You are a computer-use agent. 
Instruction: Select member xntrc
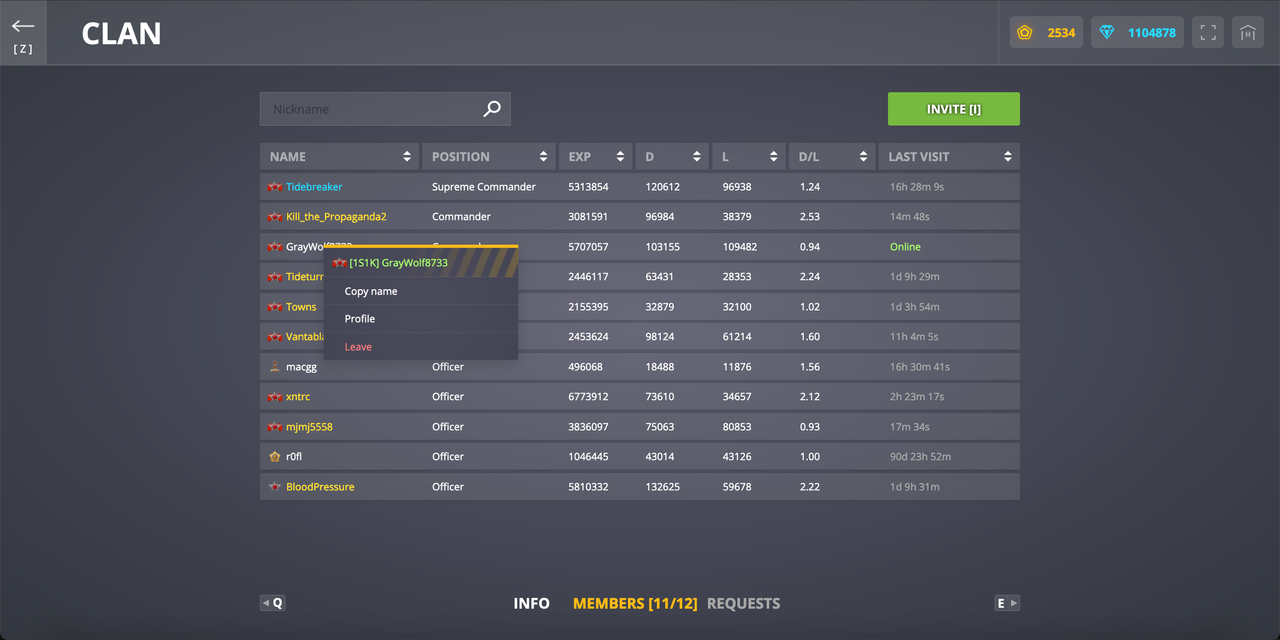[298, 397]
